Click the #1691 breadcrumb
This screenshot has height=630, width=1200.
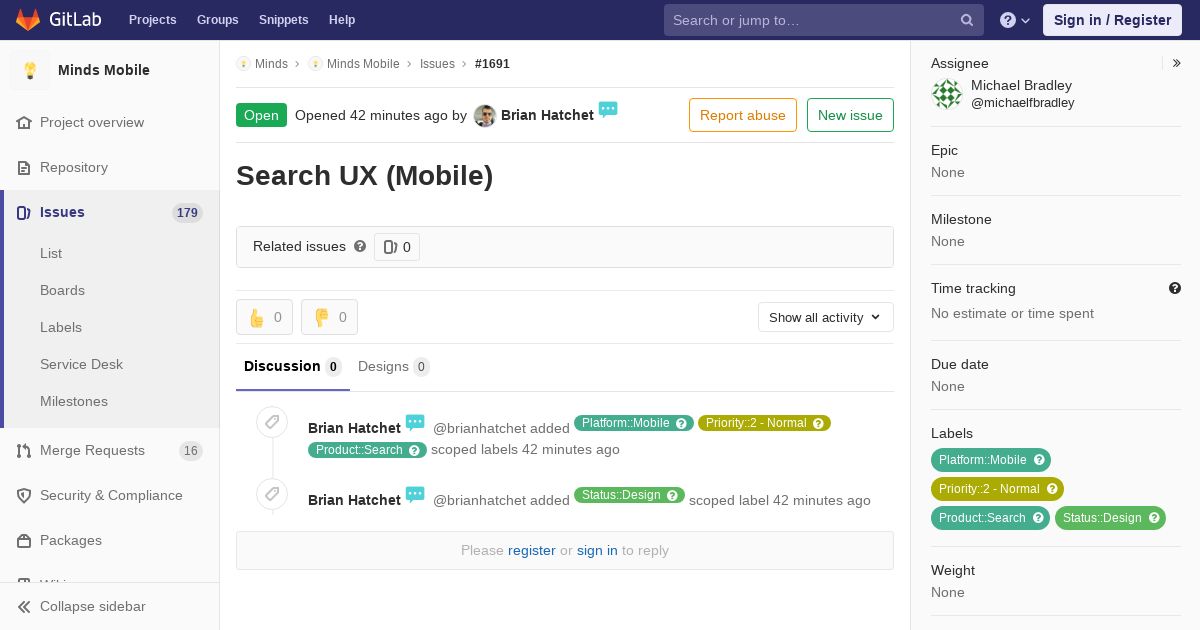492,63
